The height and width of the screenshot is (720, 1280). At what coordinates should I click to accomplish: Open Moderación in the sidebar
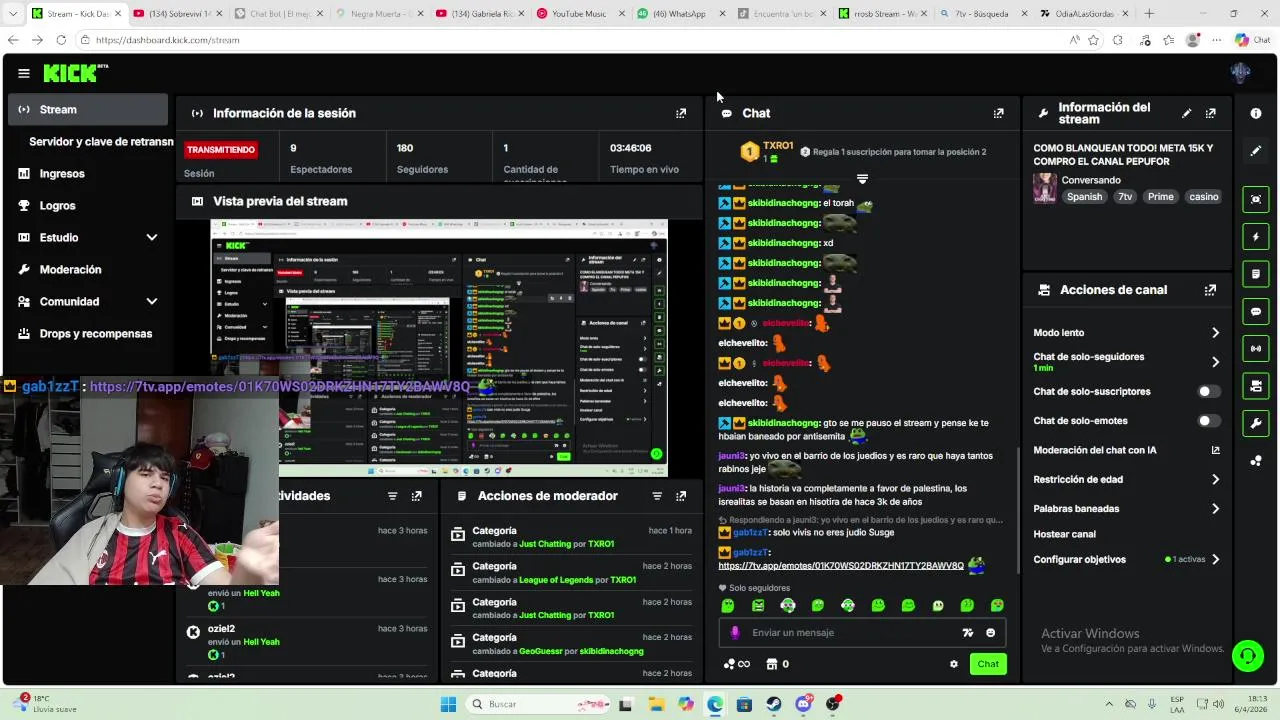[70, 270]
